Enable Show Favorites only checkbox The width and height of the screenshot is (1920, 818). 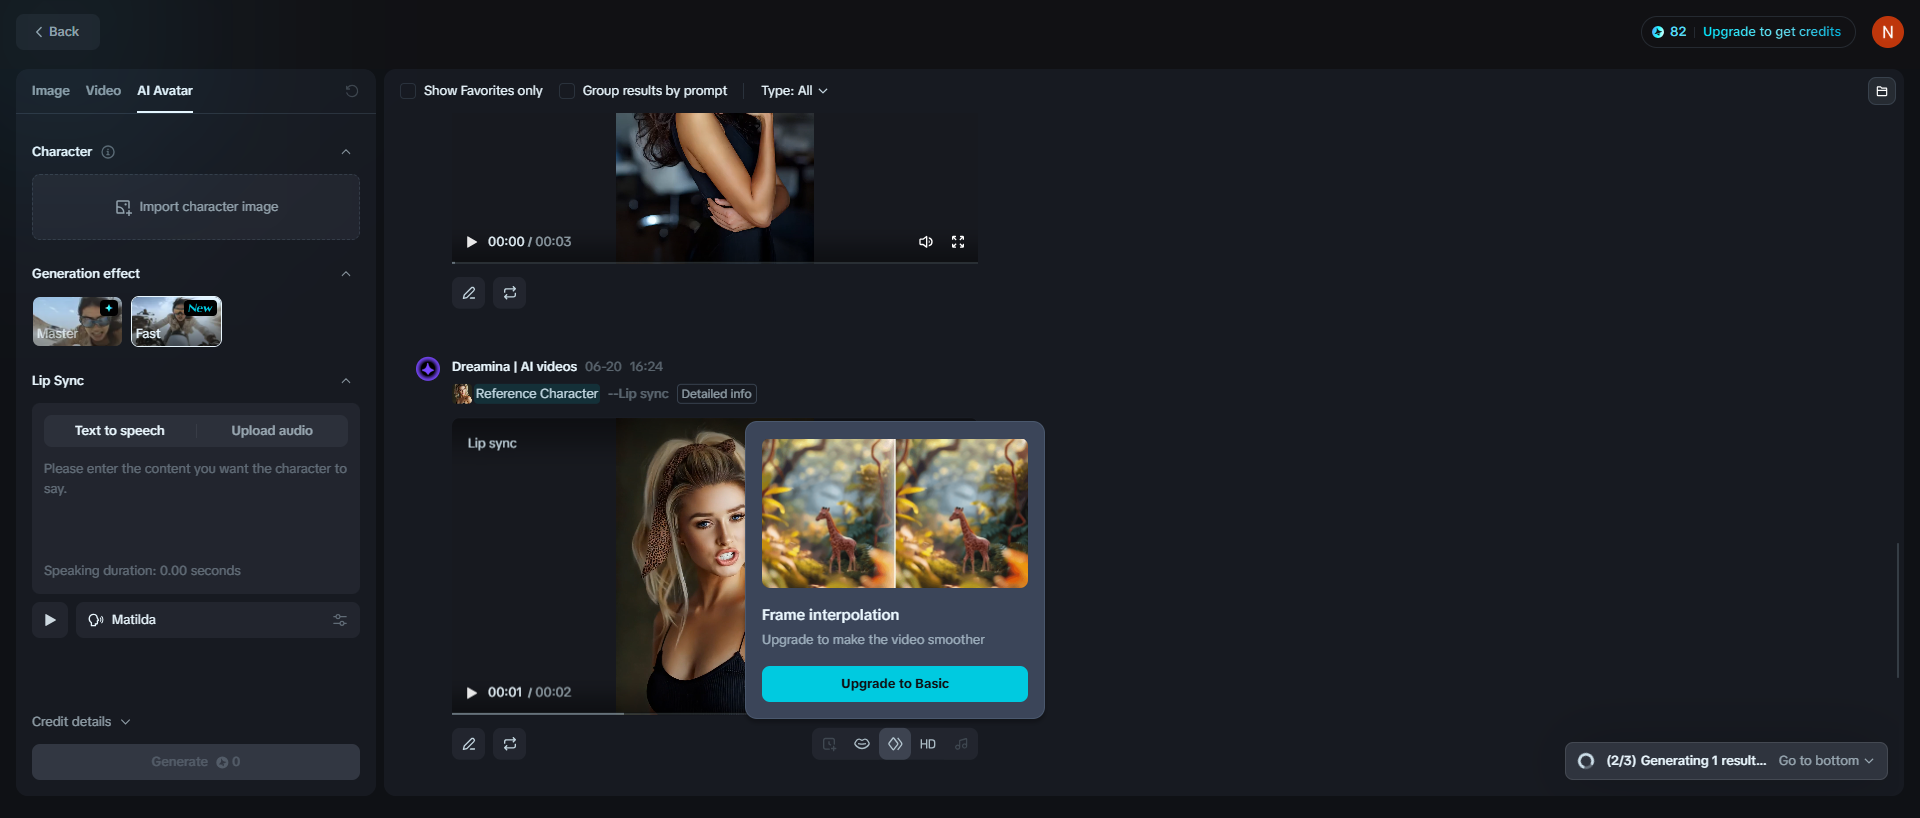point(408,91)
